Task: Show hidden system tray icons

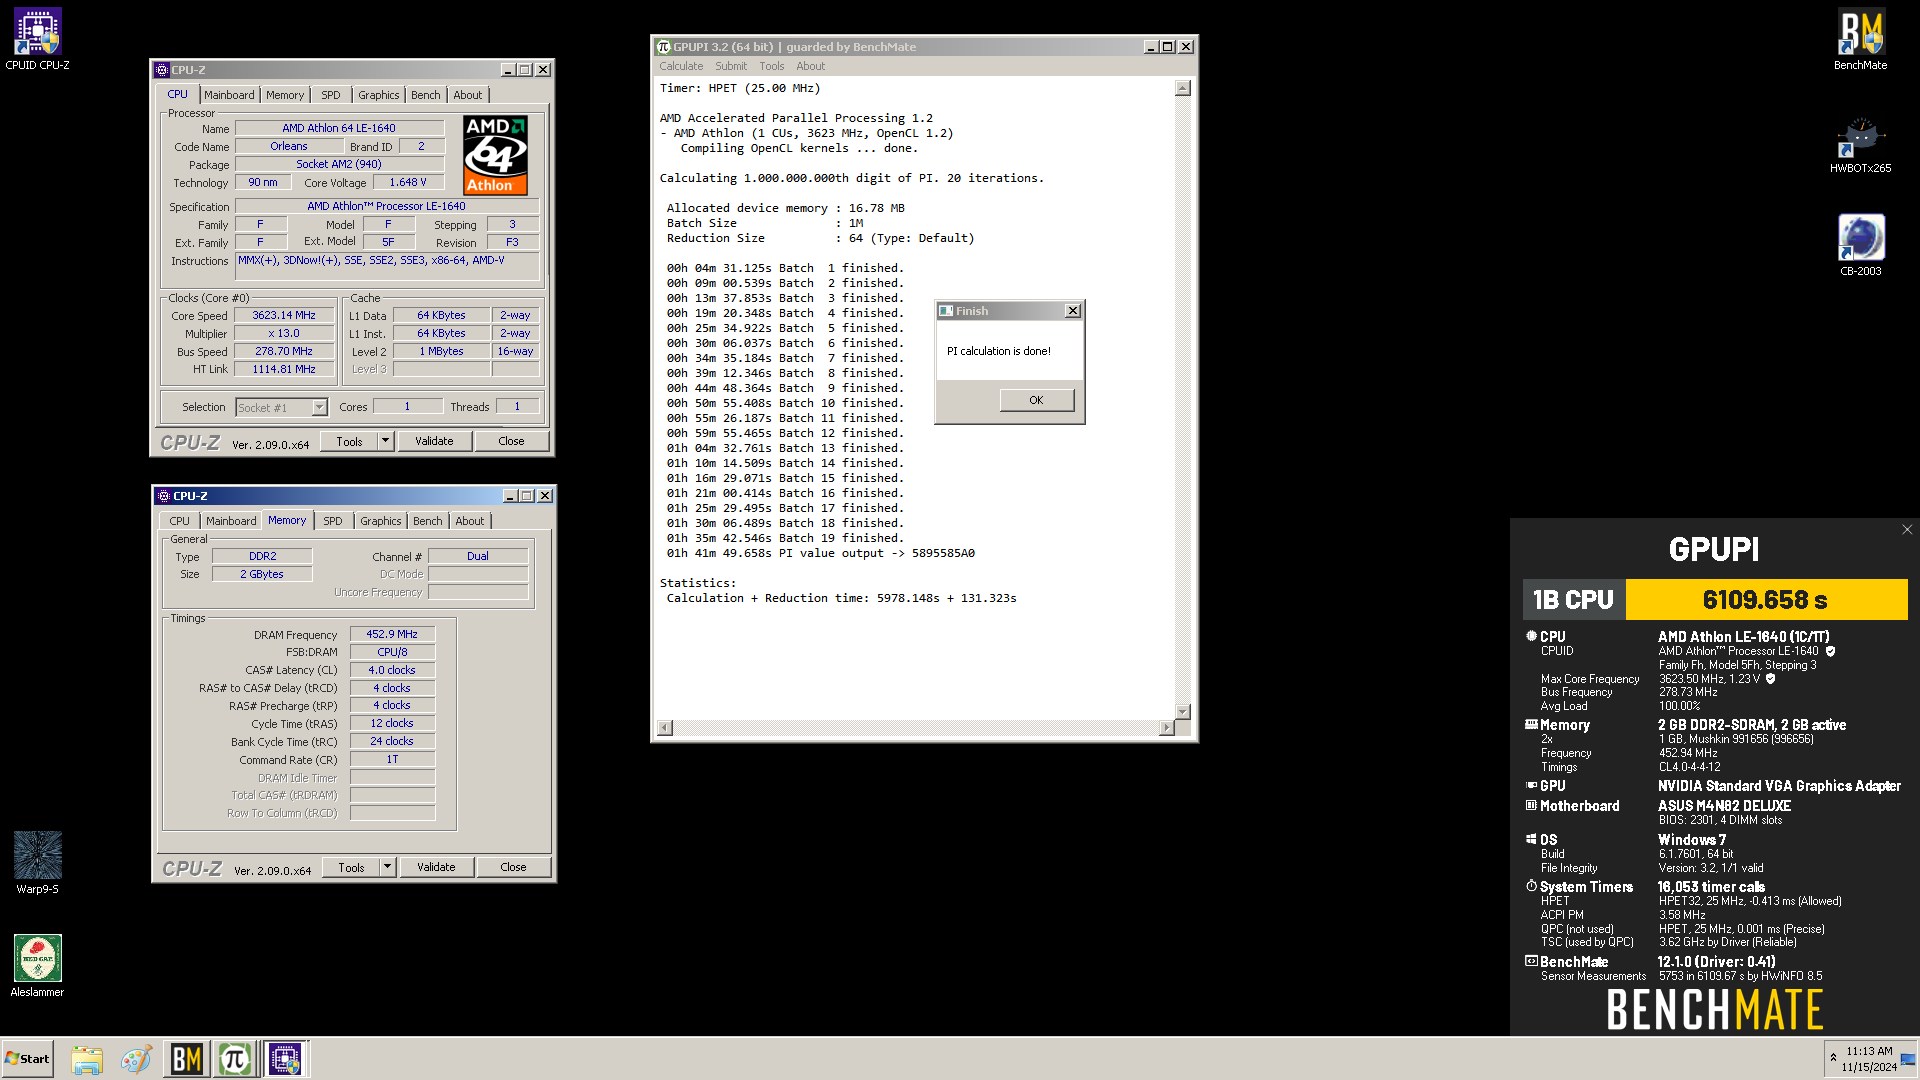Action: coord(1833,1058)
